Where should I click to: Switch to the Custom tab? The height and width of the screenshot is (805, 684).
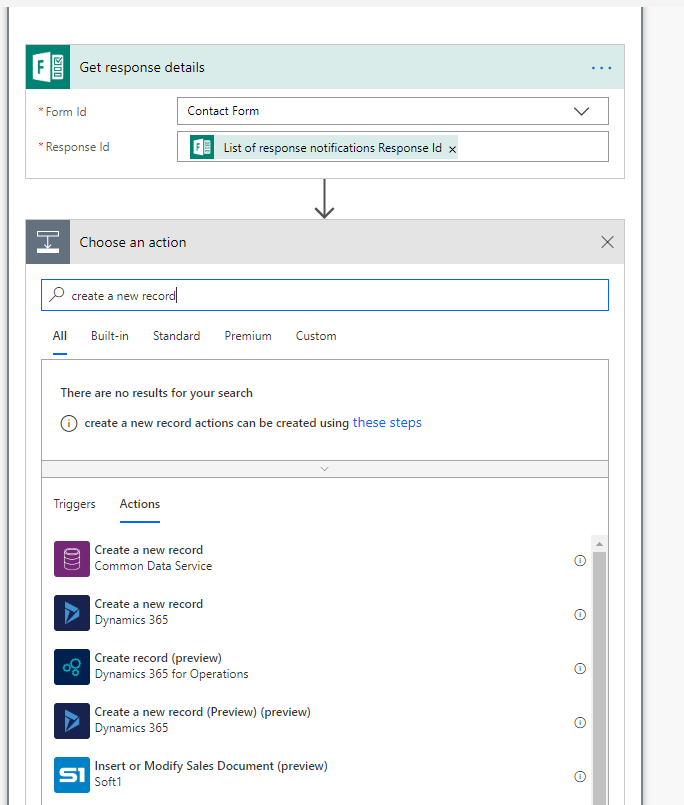pyautogui.click(x=316, y=336)
